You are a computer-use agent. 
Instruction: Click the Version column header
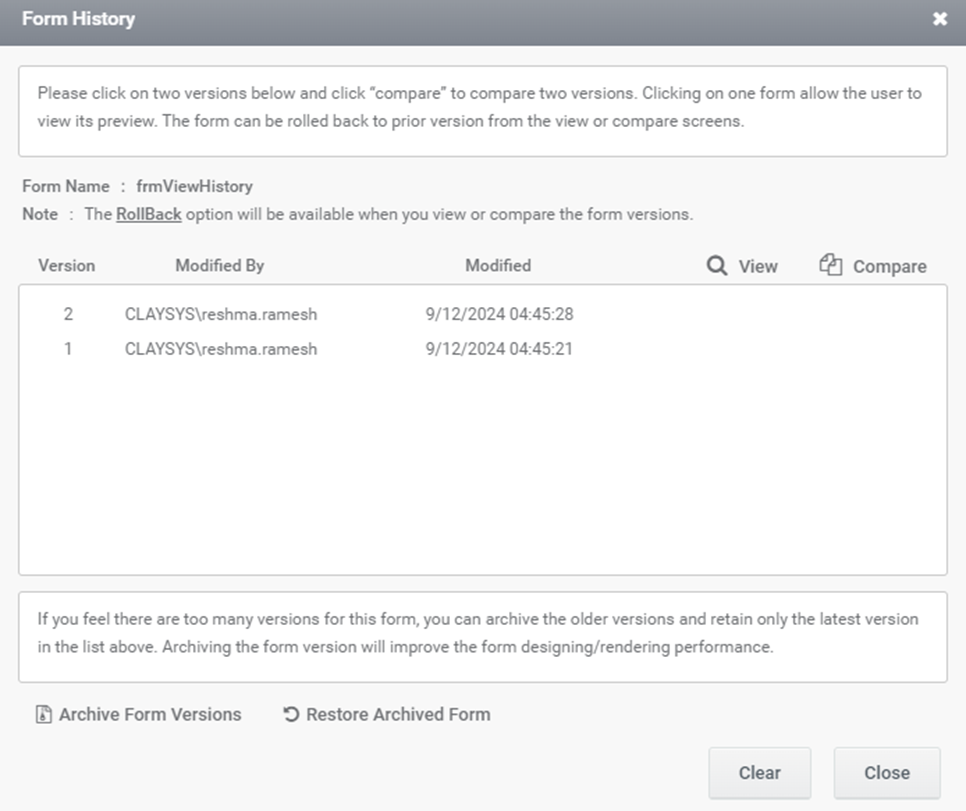(x=67, y=266)
